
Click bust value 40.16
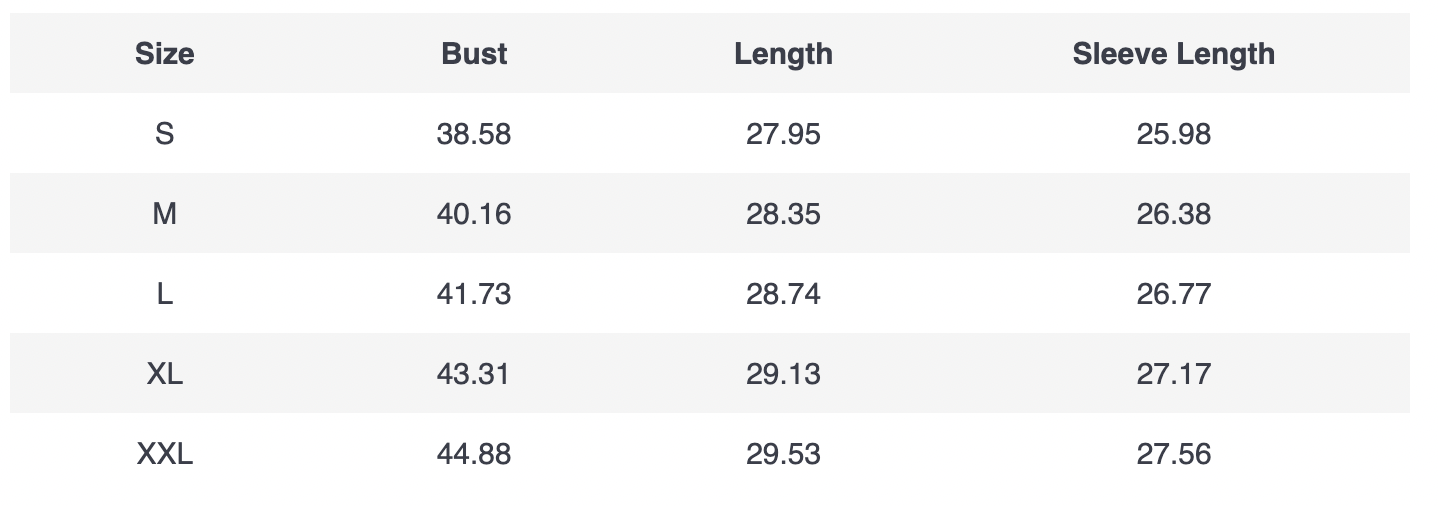(x=474, y=214)
